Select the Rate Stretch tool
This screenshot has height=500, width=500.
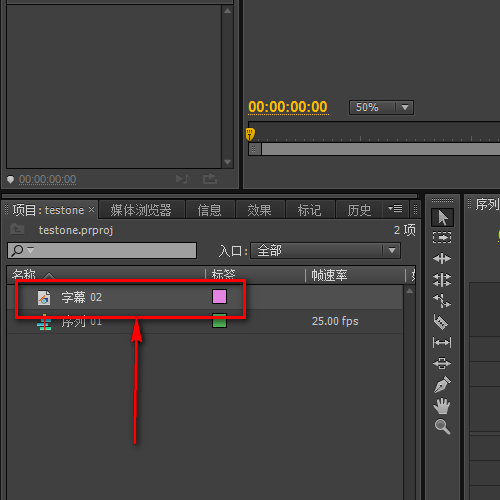[442, 301]
